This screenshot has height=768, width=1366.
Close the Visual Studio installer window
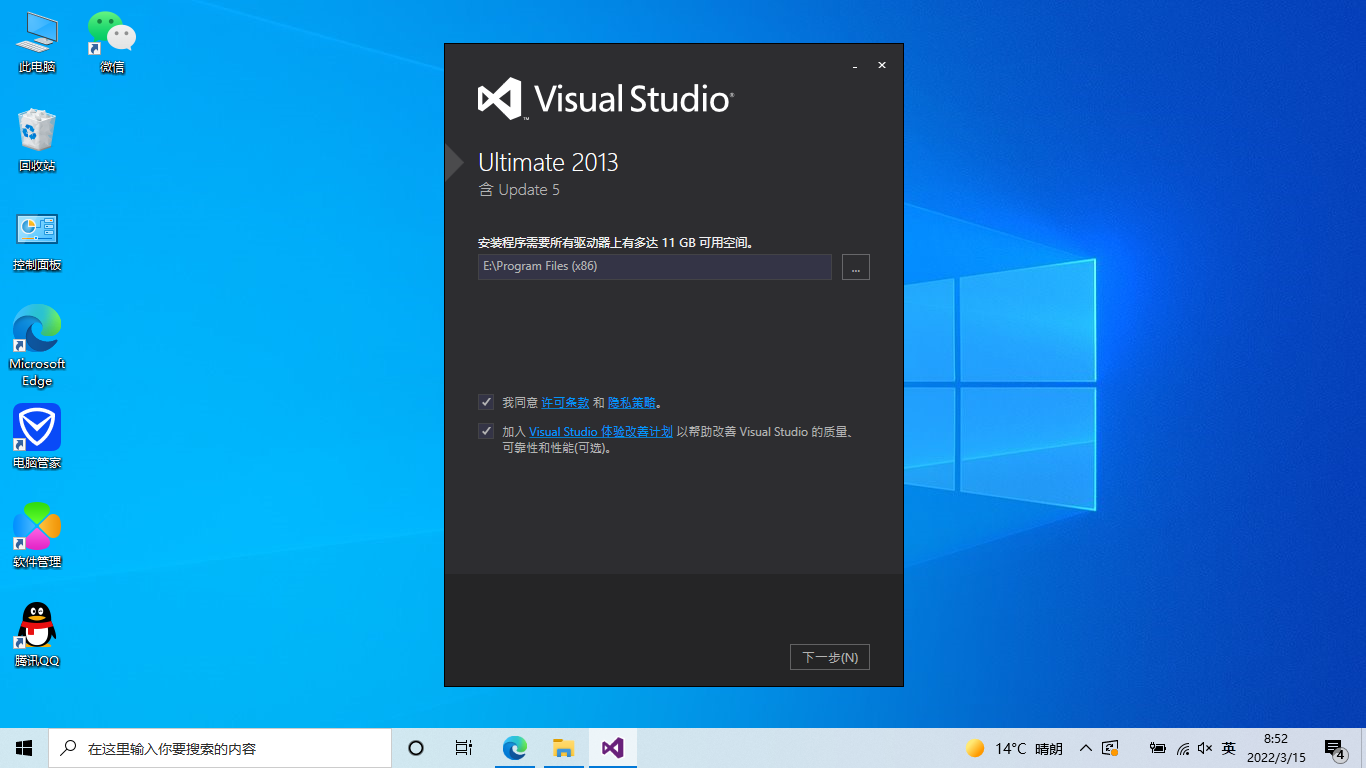pos(882,65)
